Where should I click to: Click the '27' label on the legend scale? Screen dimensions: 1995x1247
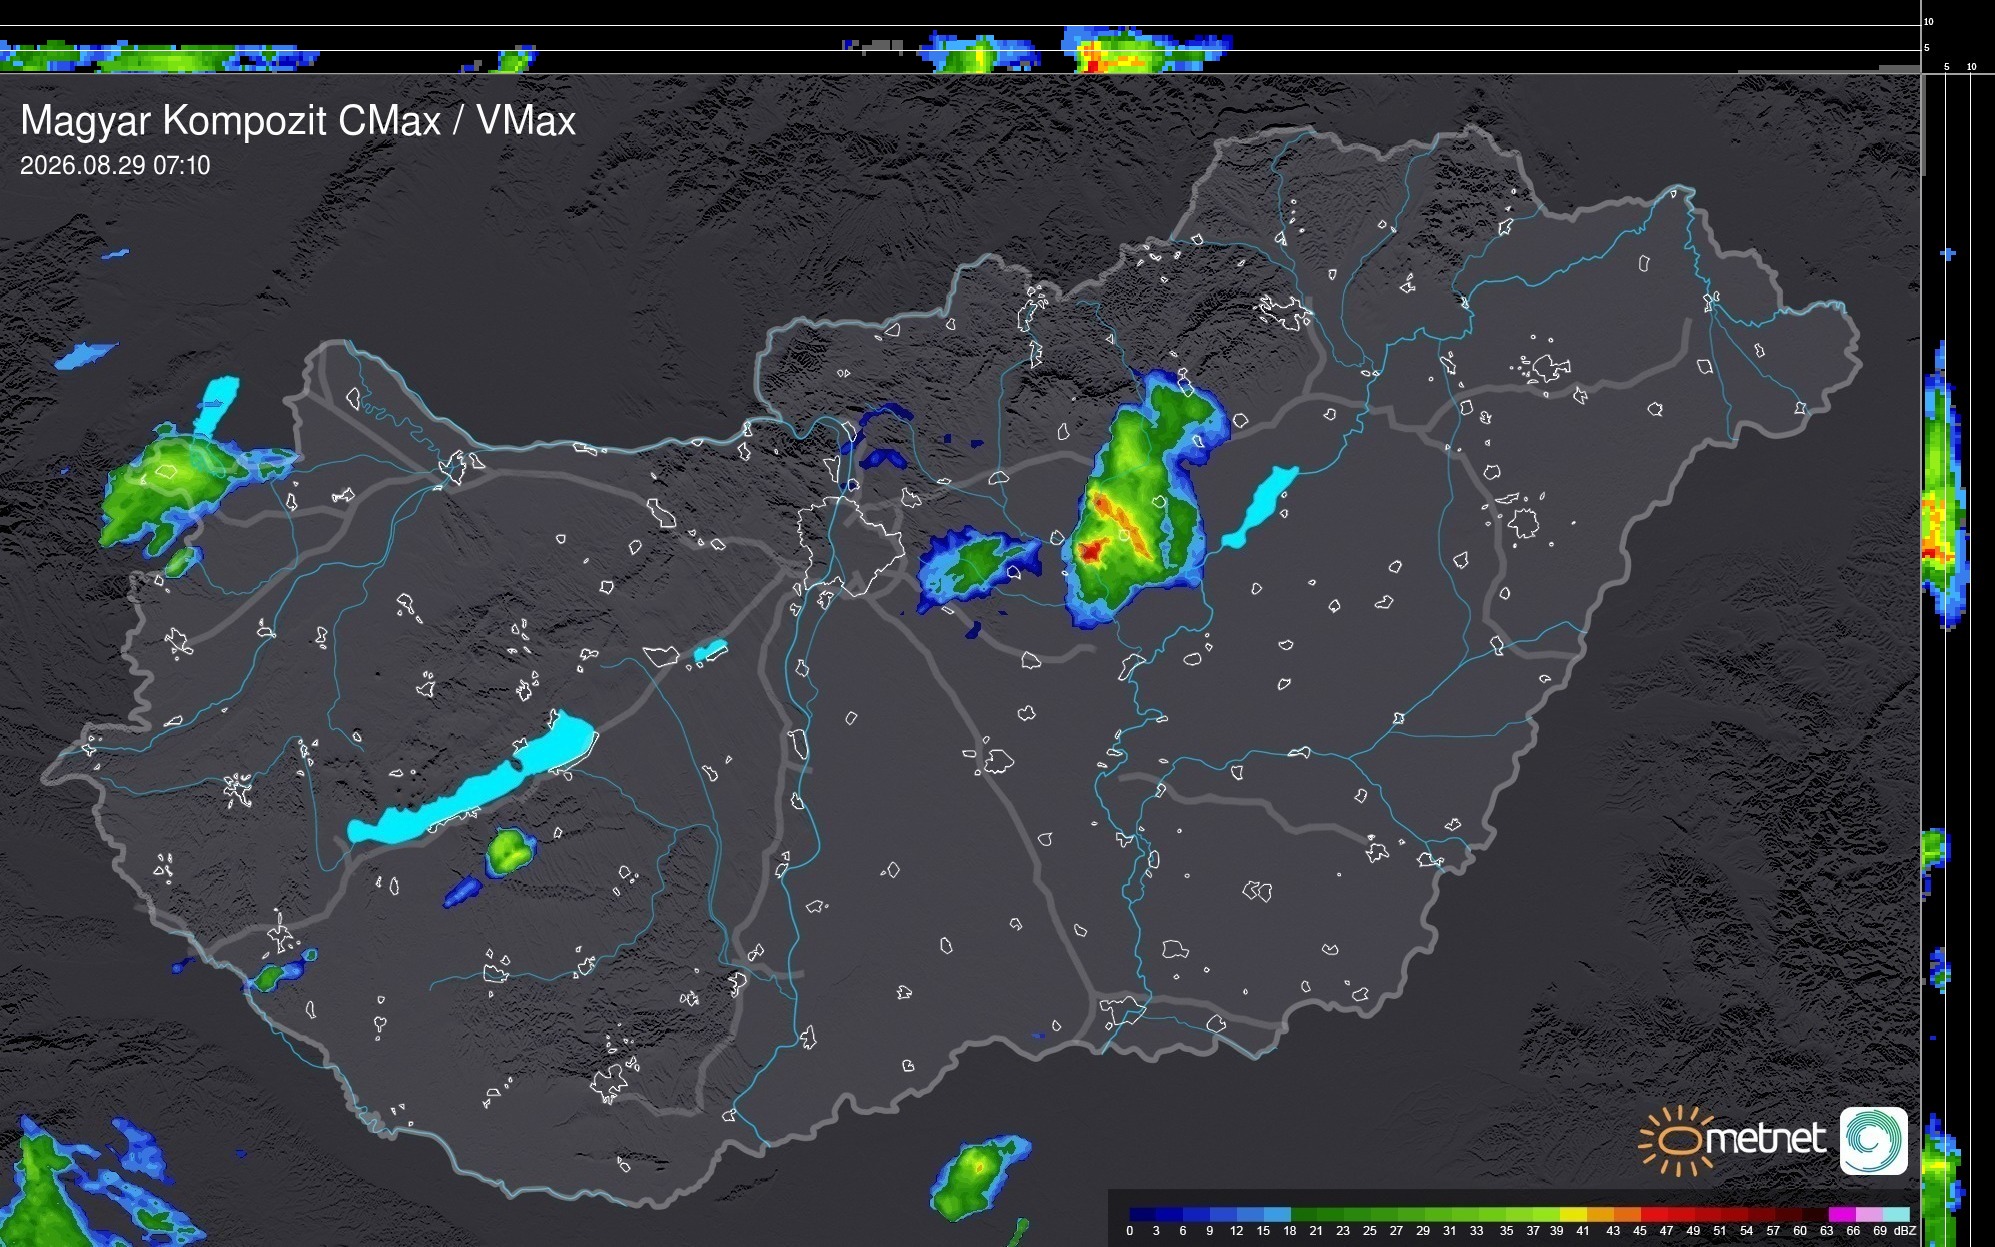pos(1396,1231)
